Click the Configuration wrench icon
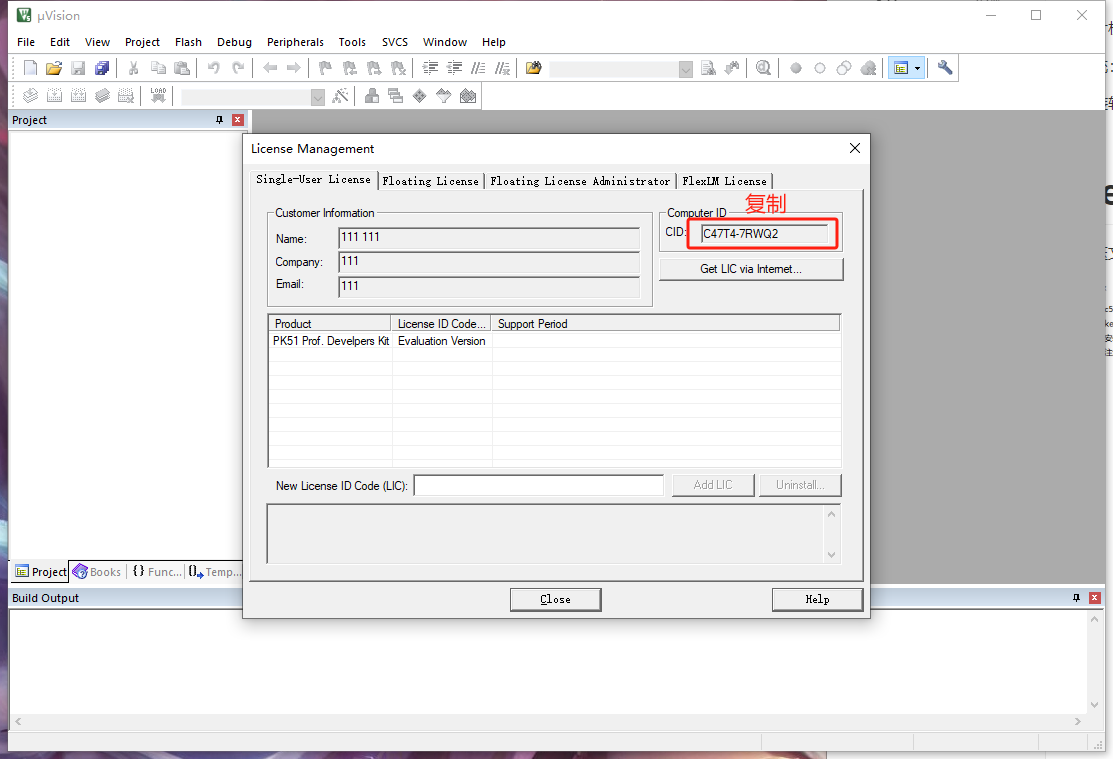The image size is (1113, 759). [x=945, y=68]
